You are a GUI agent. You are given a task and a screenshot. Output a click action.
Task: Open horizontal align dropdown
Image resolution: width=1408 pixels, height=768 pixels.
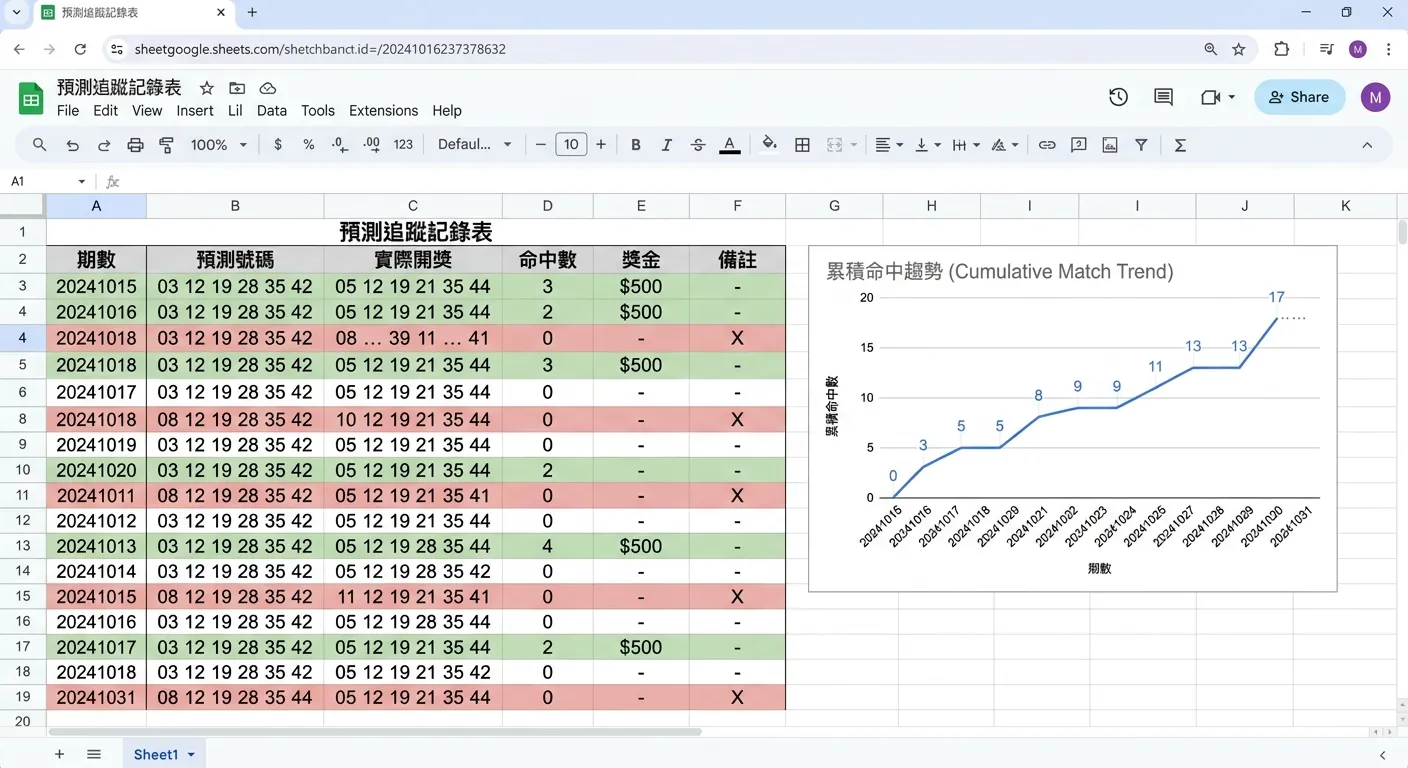pos(889,145)
